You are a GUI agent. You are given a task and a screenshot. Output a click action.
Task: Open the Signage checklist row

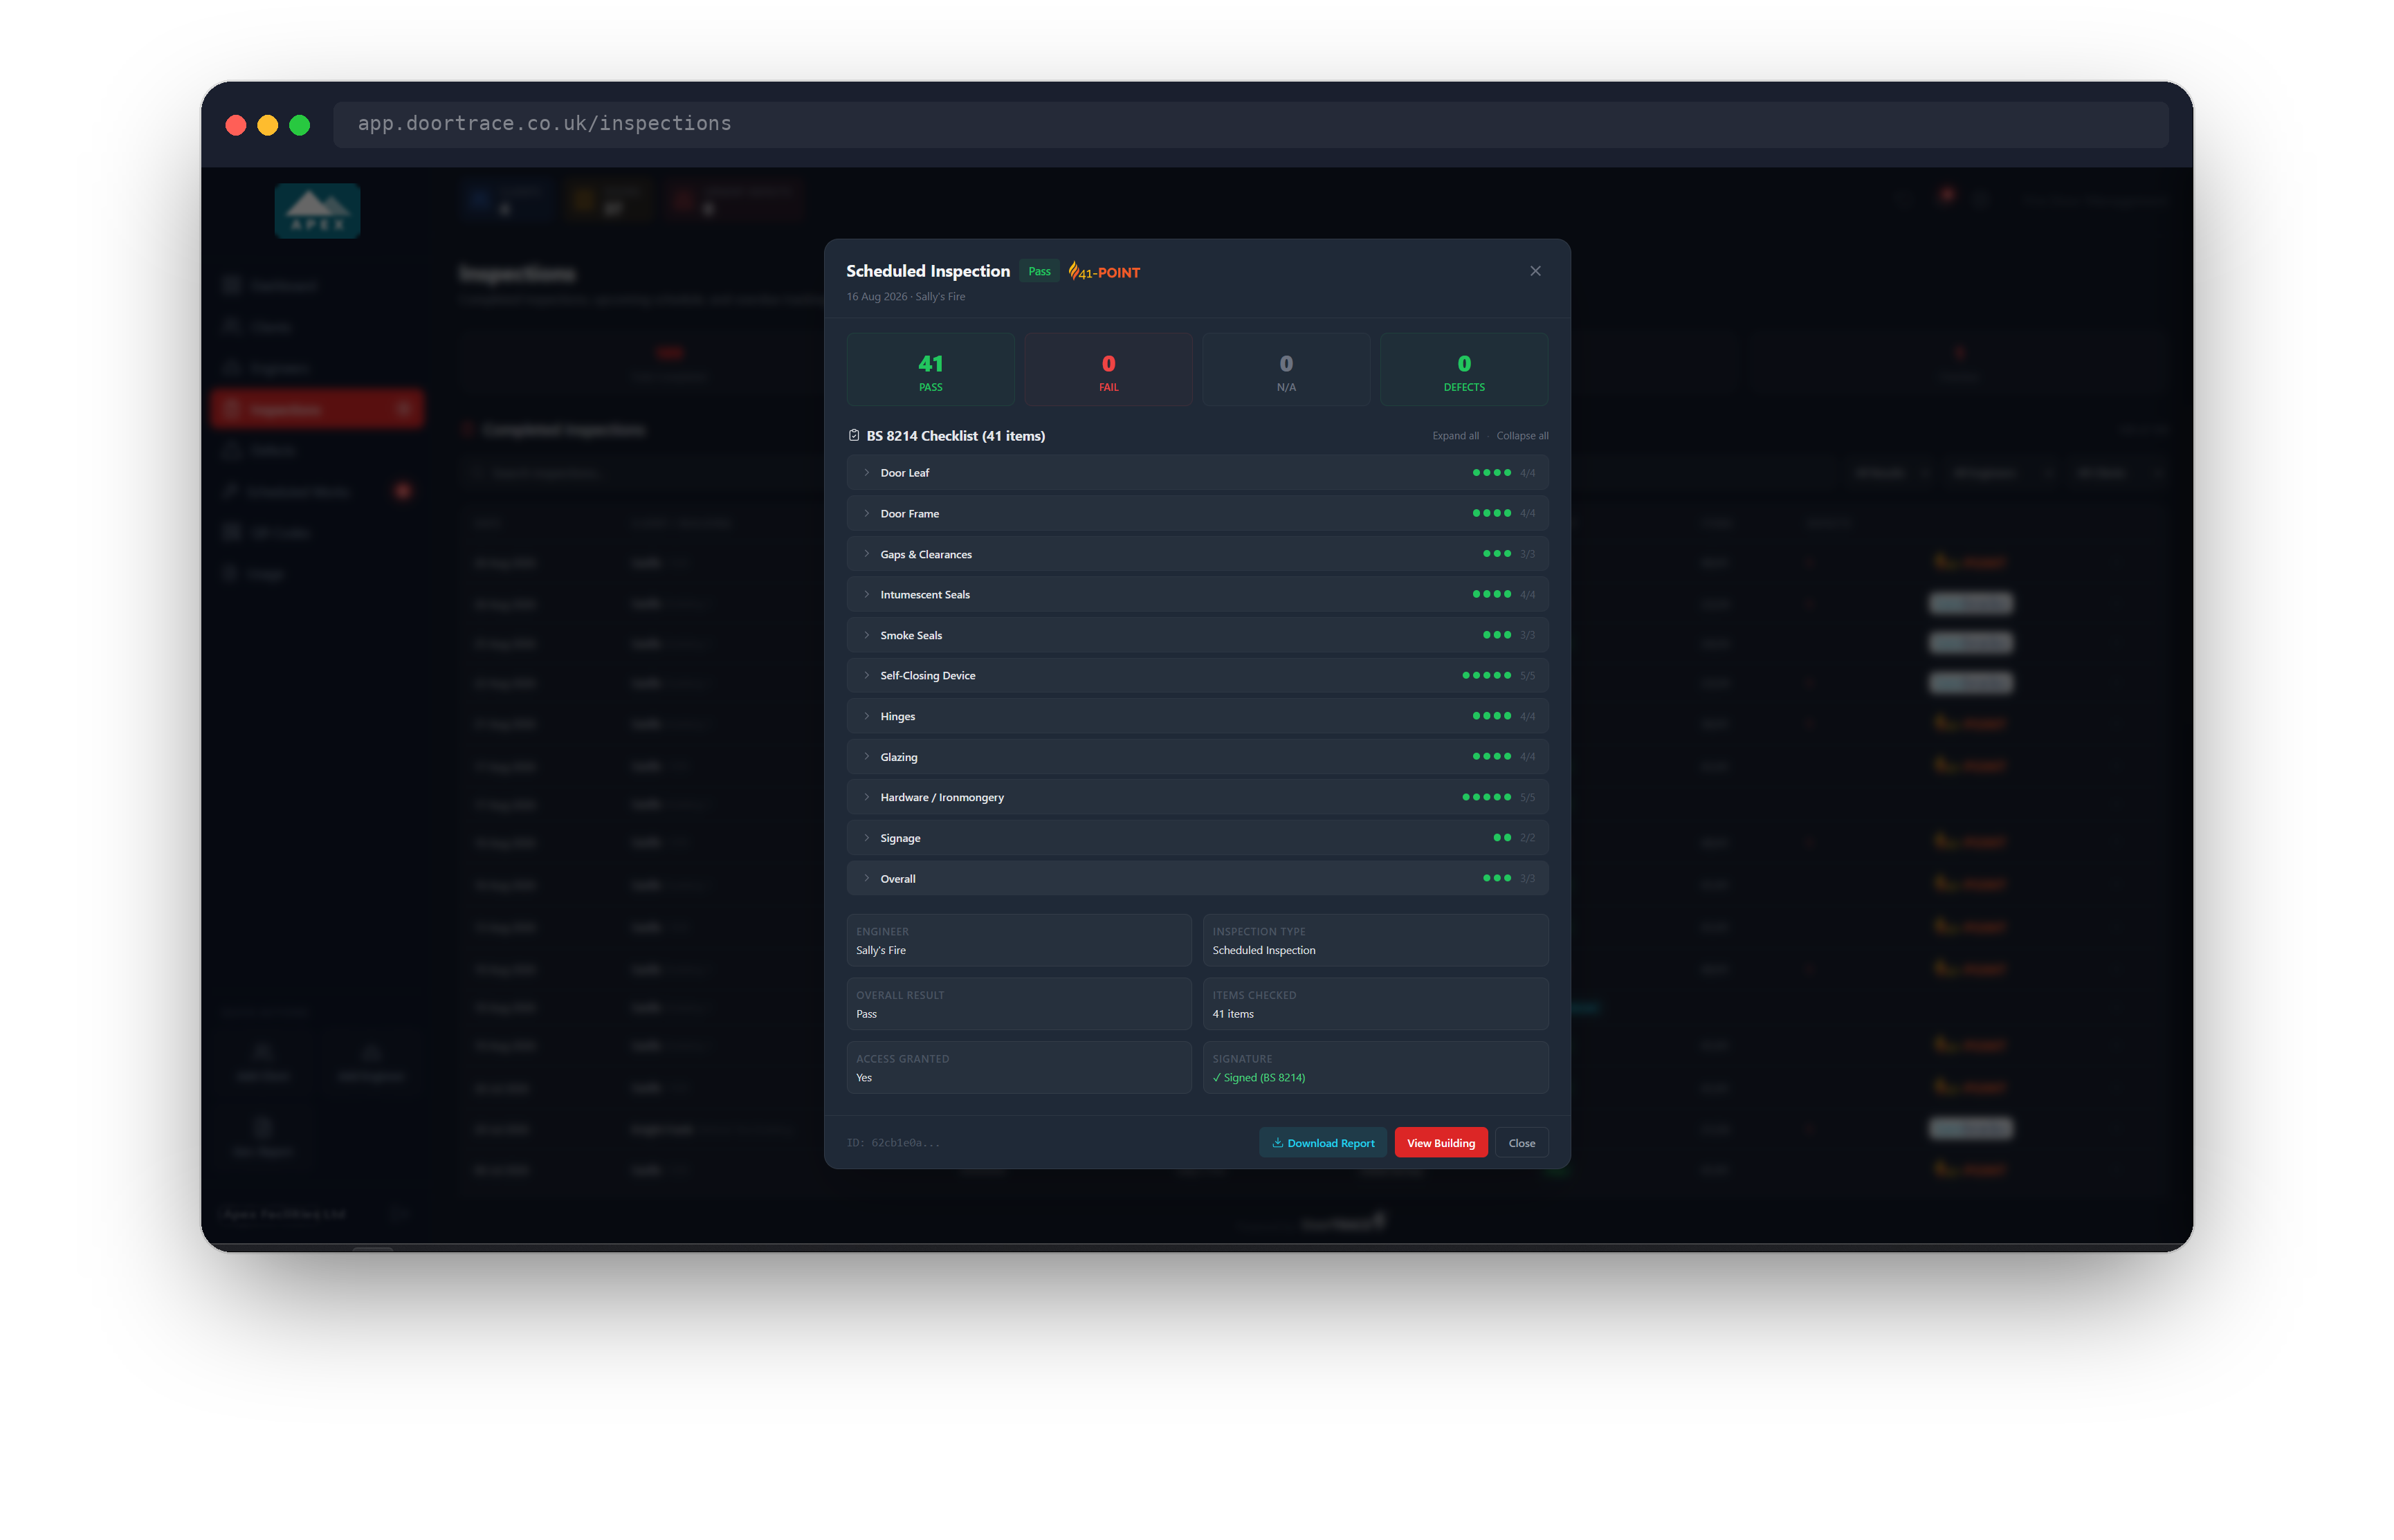(1197, 838)
